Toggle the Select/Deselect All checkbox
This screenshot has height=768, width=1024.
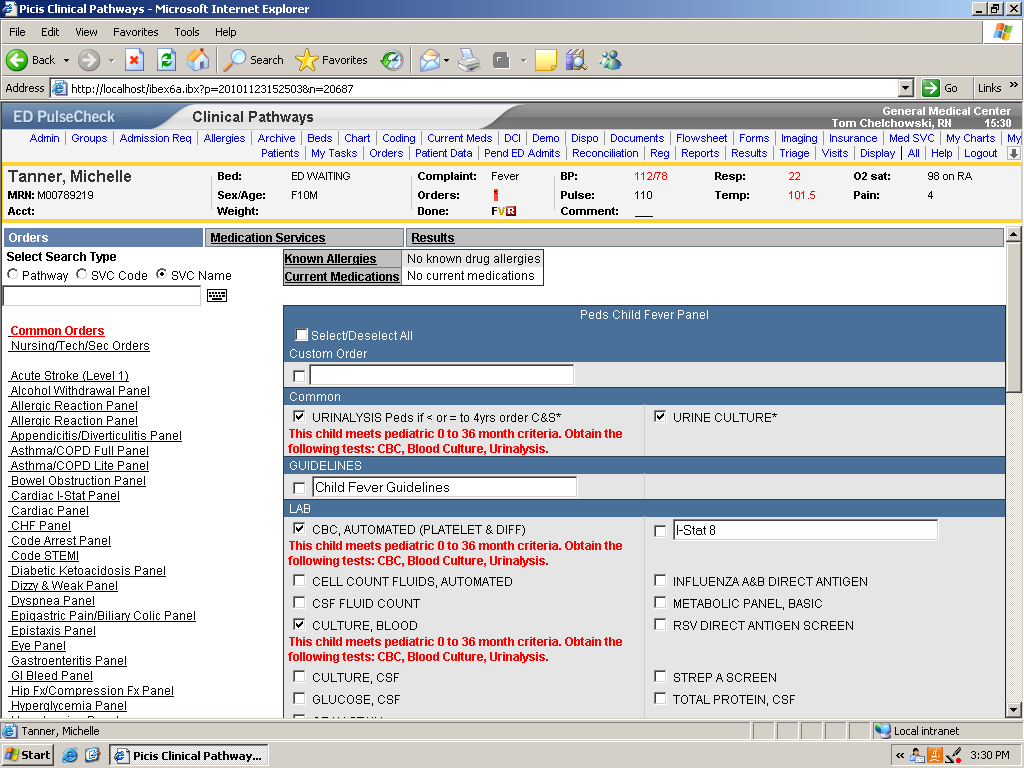(302, 335)
